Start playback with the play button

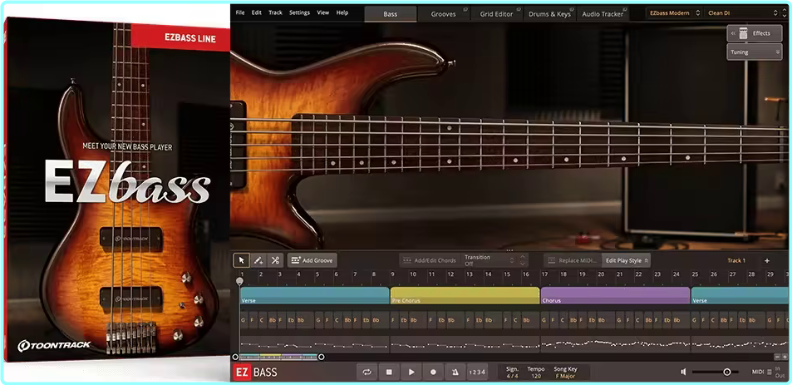pyautogui.click(x=411, y=372)
